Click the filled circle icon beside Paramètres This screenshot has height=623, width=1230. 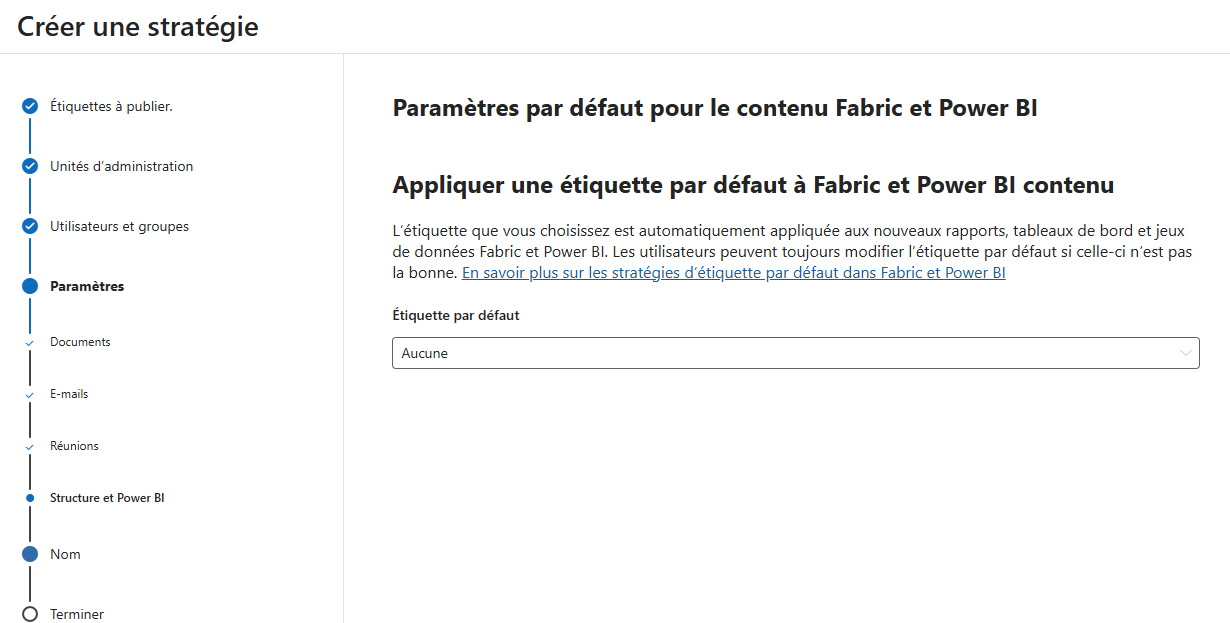[30, 286]
